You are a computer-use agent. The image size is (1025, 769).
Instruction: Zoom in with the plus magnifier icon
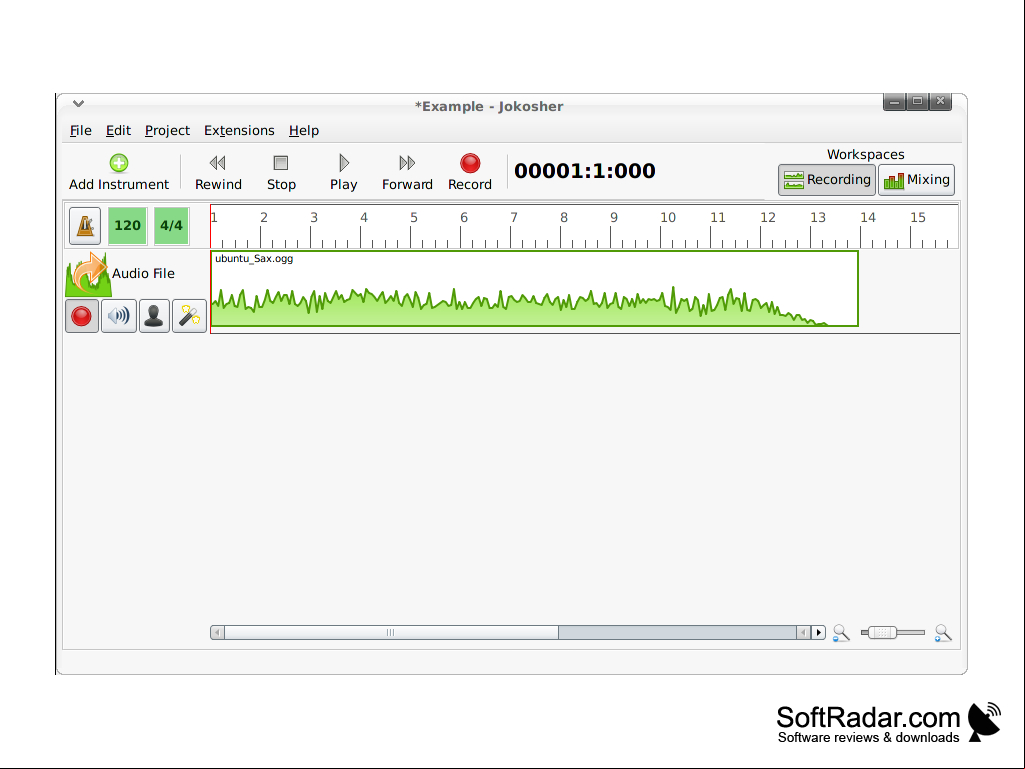pos(943,633)
